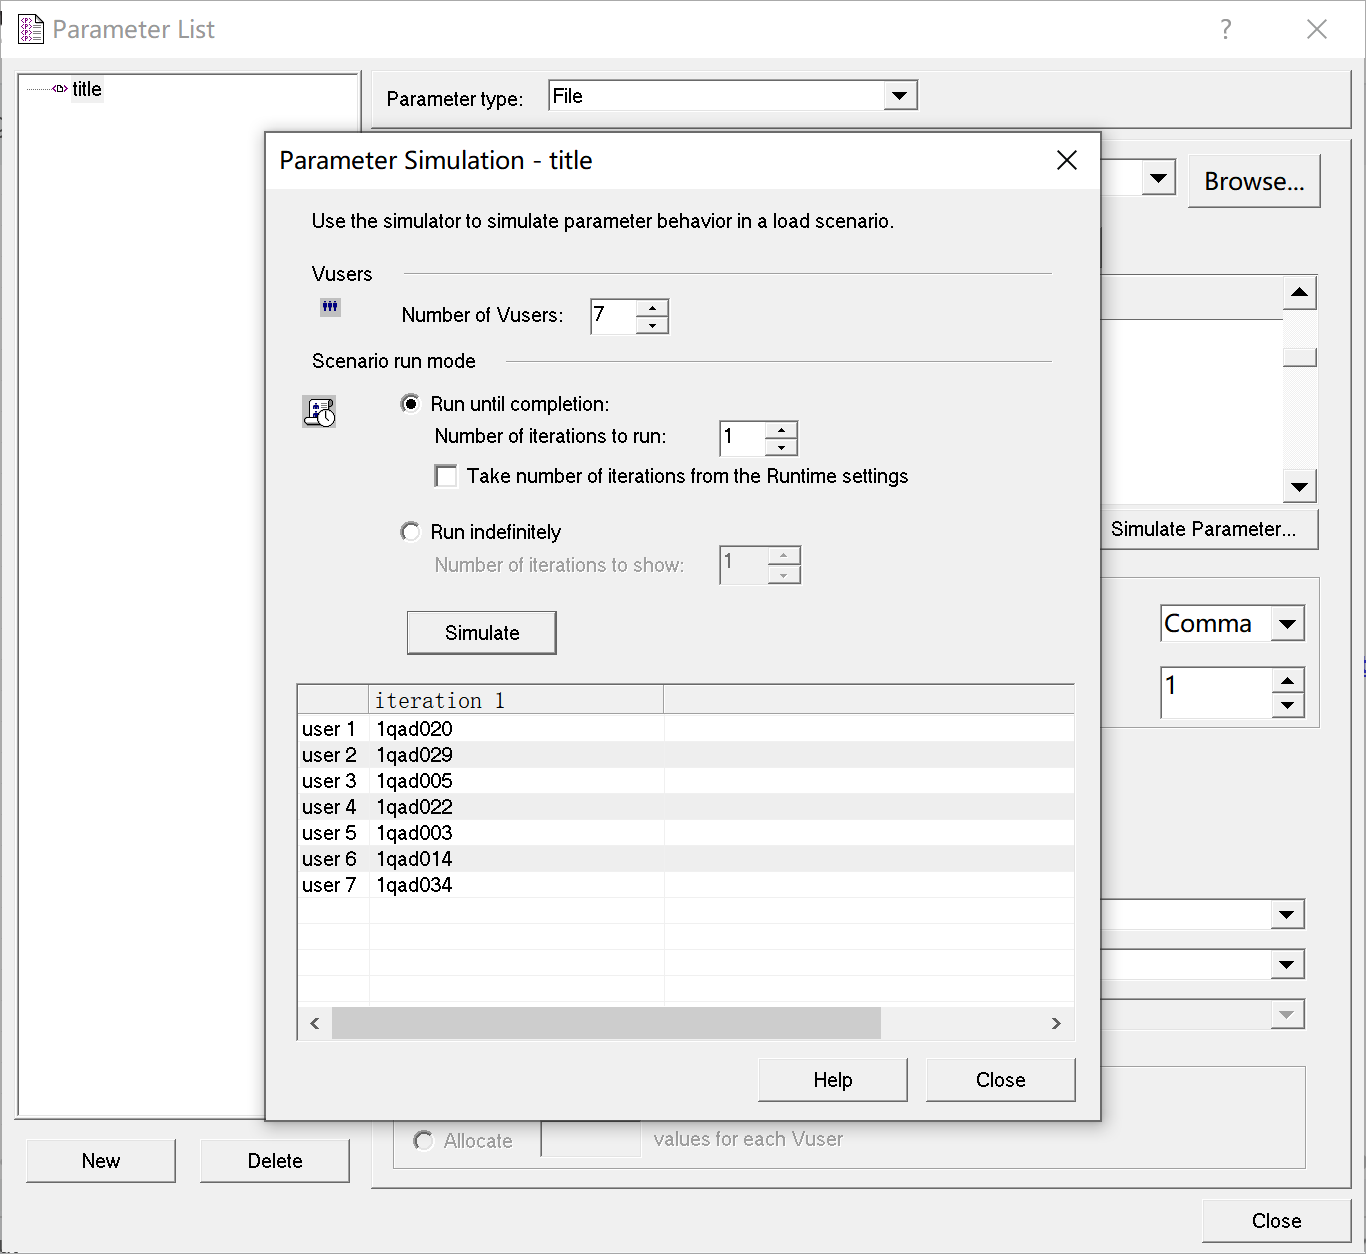
Task: Increase the first data line value
Action: [1287, 681]
